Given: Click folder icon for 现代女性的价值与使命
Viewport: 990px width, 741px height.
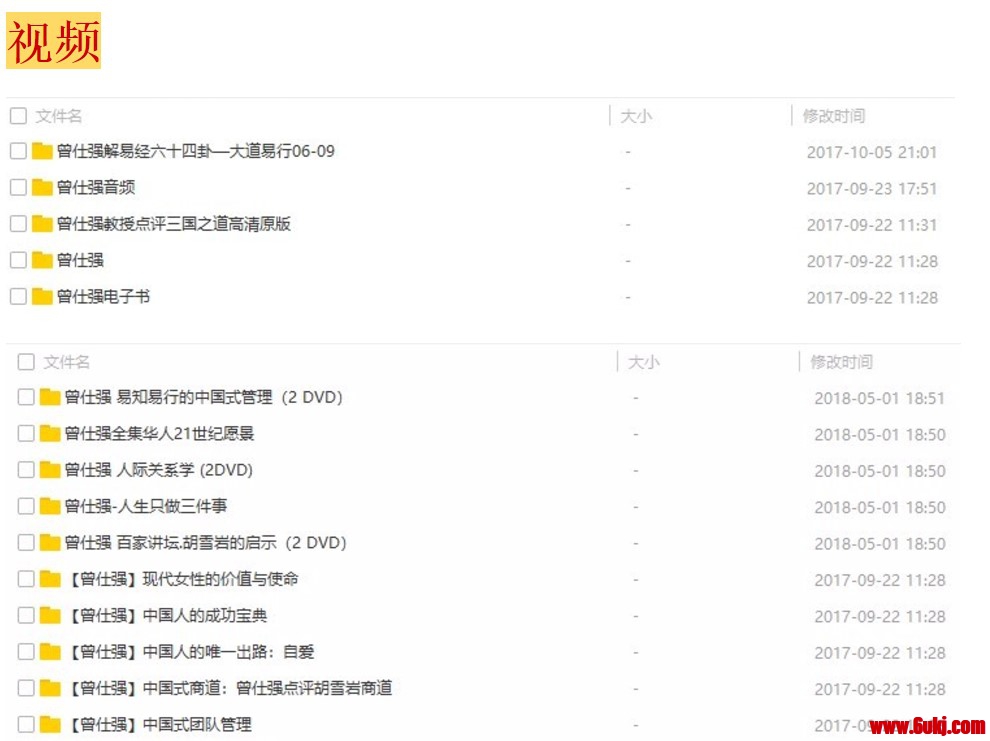Looking at the screenshot, I should point(49,579).
